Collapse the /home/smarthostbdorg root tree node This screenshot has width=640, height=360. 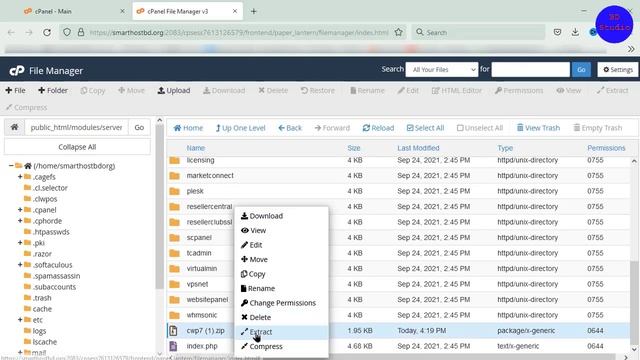click(11, 166)
